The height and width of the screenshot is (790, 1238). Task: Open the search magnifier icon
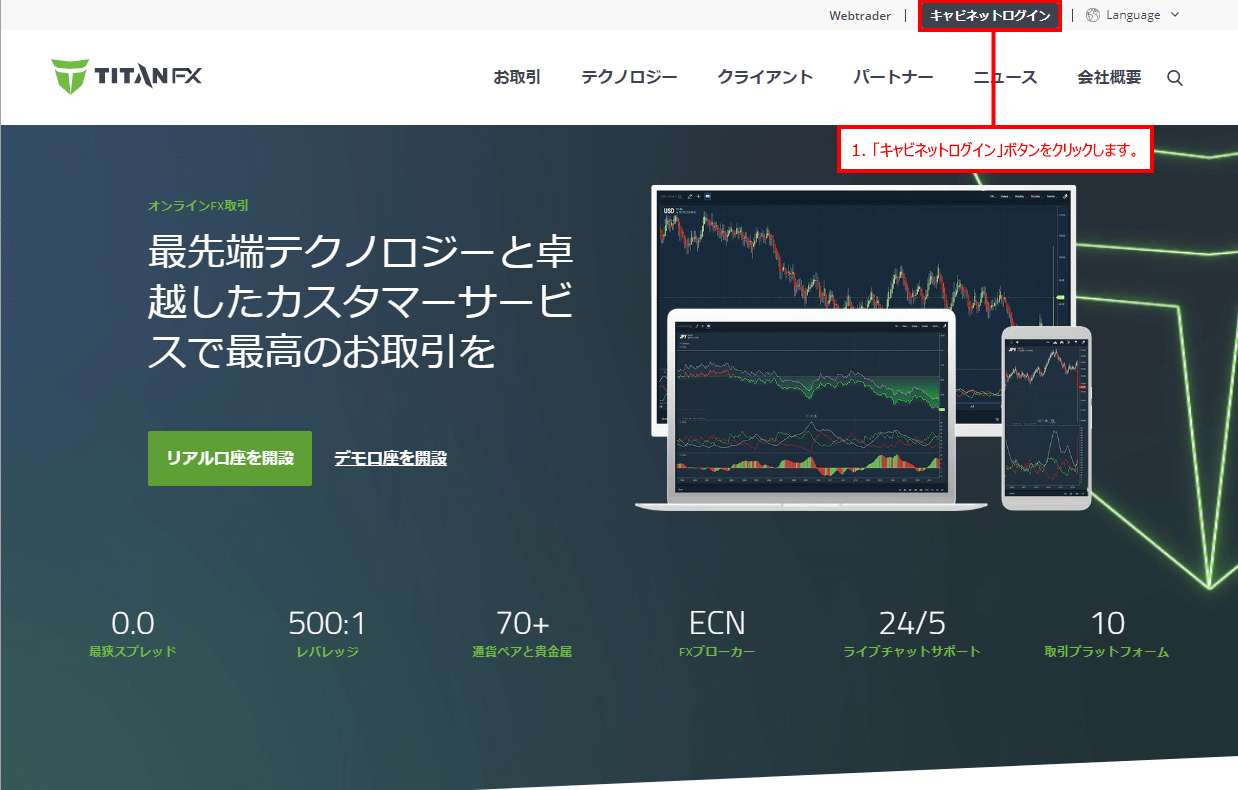click(1174, 77)
